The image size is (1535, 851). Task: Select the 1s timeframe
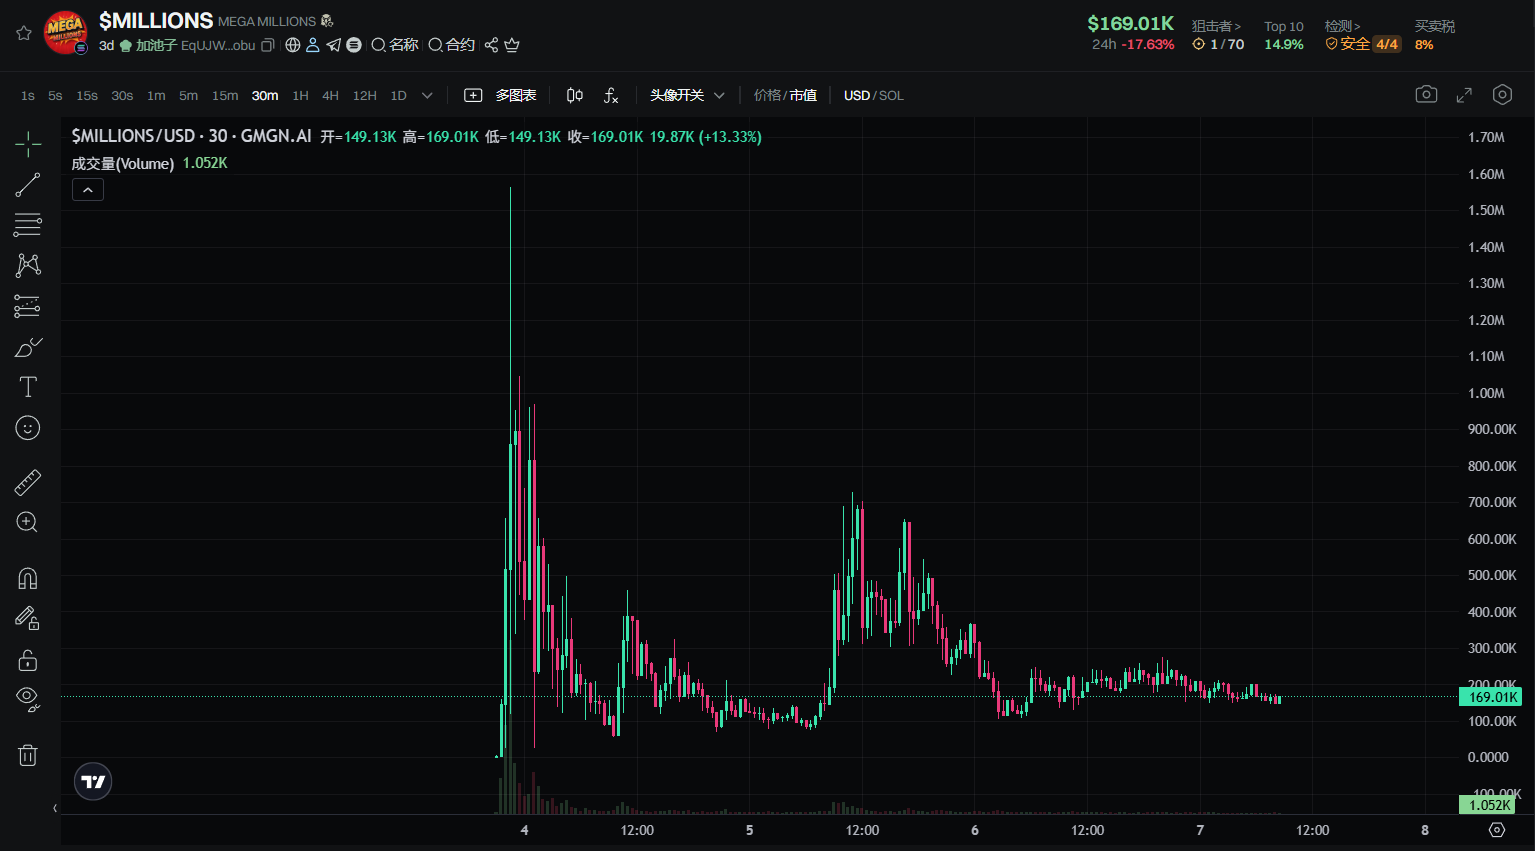pyautogui.click(x=28, y=96)
